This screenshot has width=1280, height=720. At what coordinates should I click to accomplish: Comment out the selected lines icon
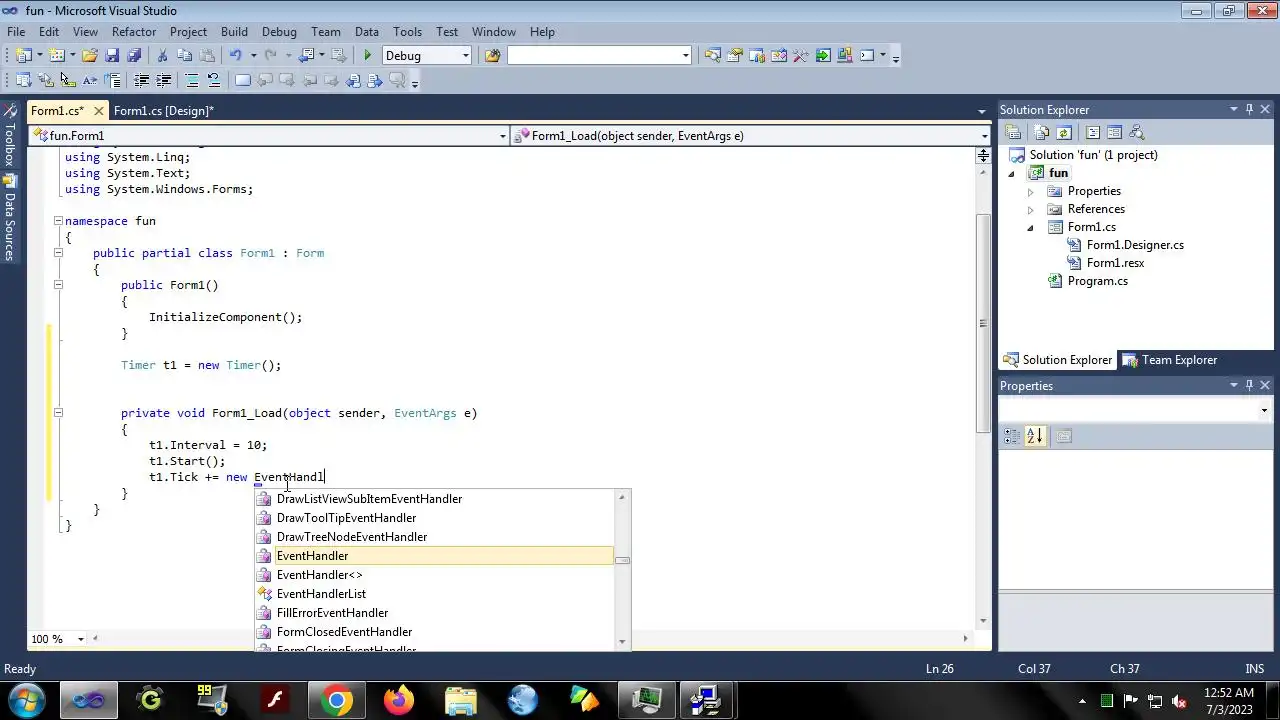coord(191,80)
